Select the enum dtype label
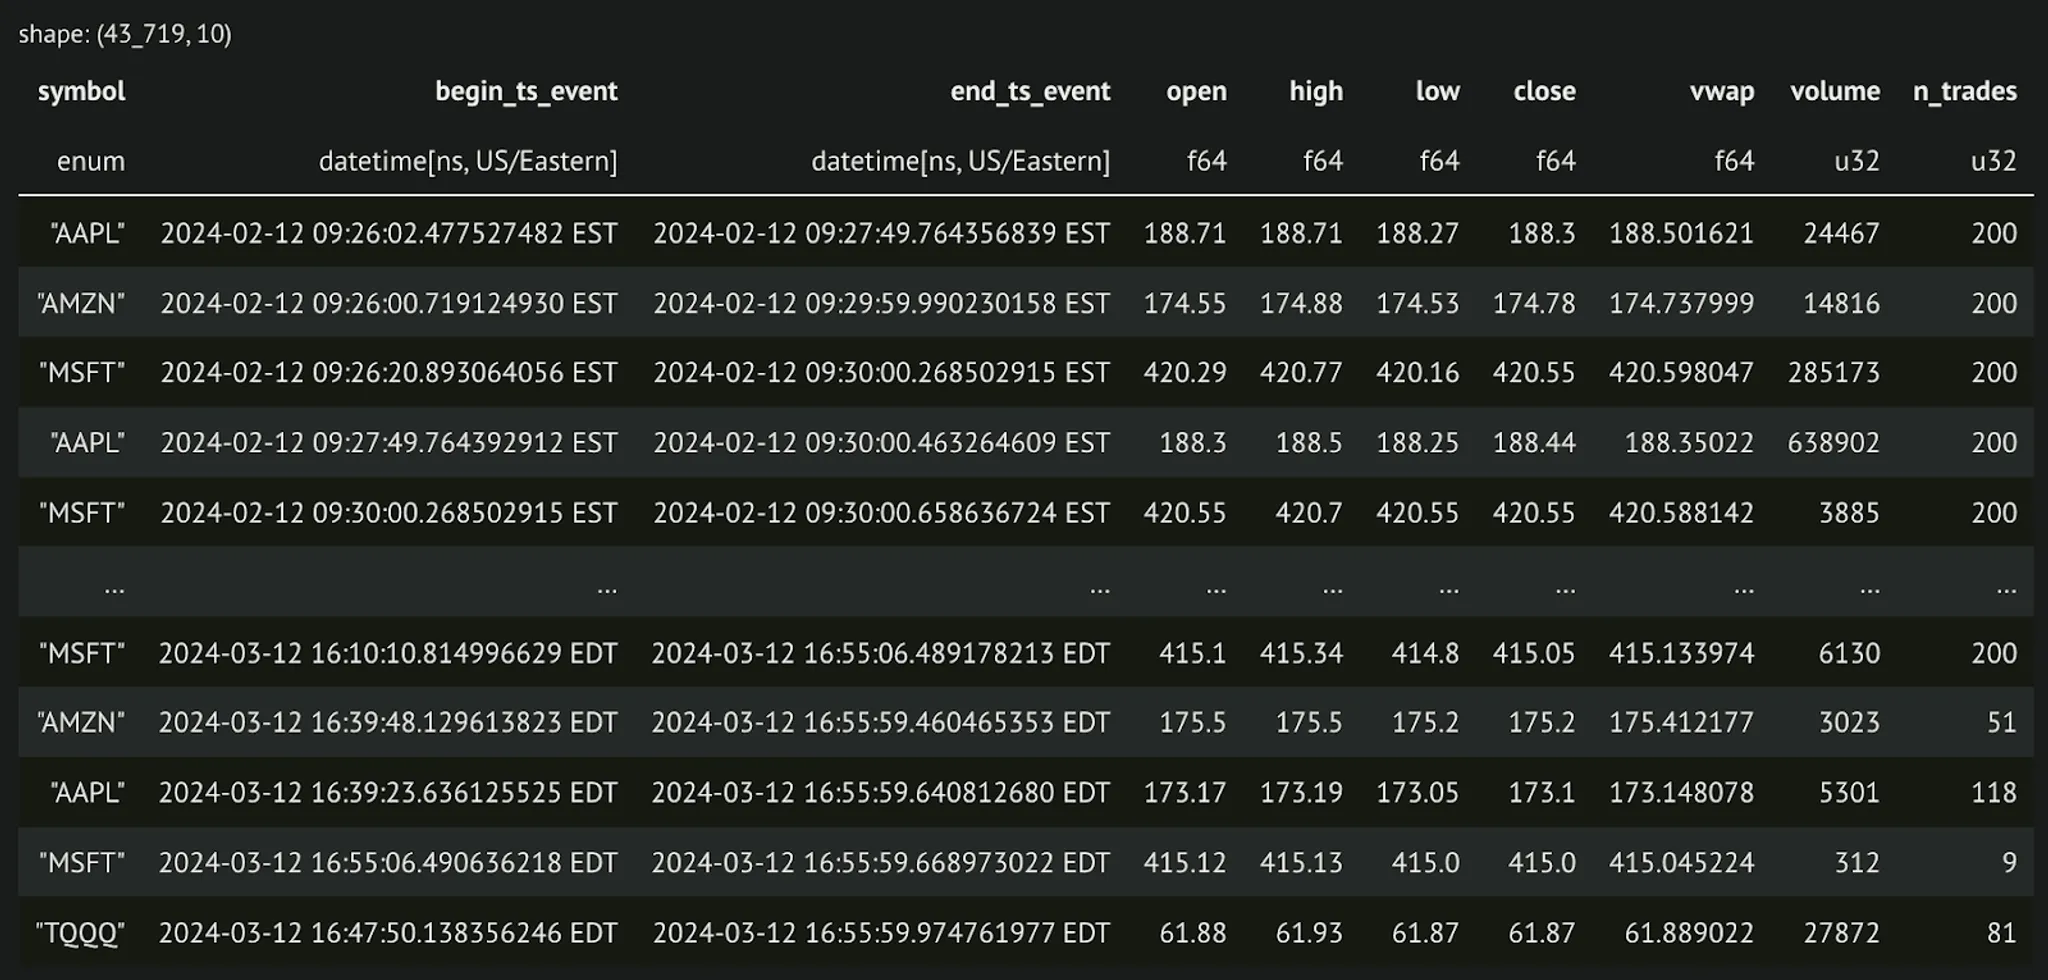The height and width of the screenshot is (980, 2048). tap(91, 161)
